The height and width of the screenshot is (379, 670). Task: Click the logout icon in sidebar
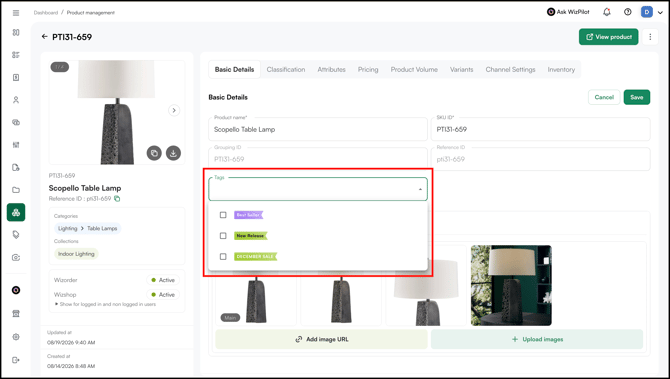(x=16, y=360)
